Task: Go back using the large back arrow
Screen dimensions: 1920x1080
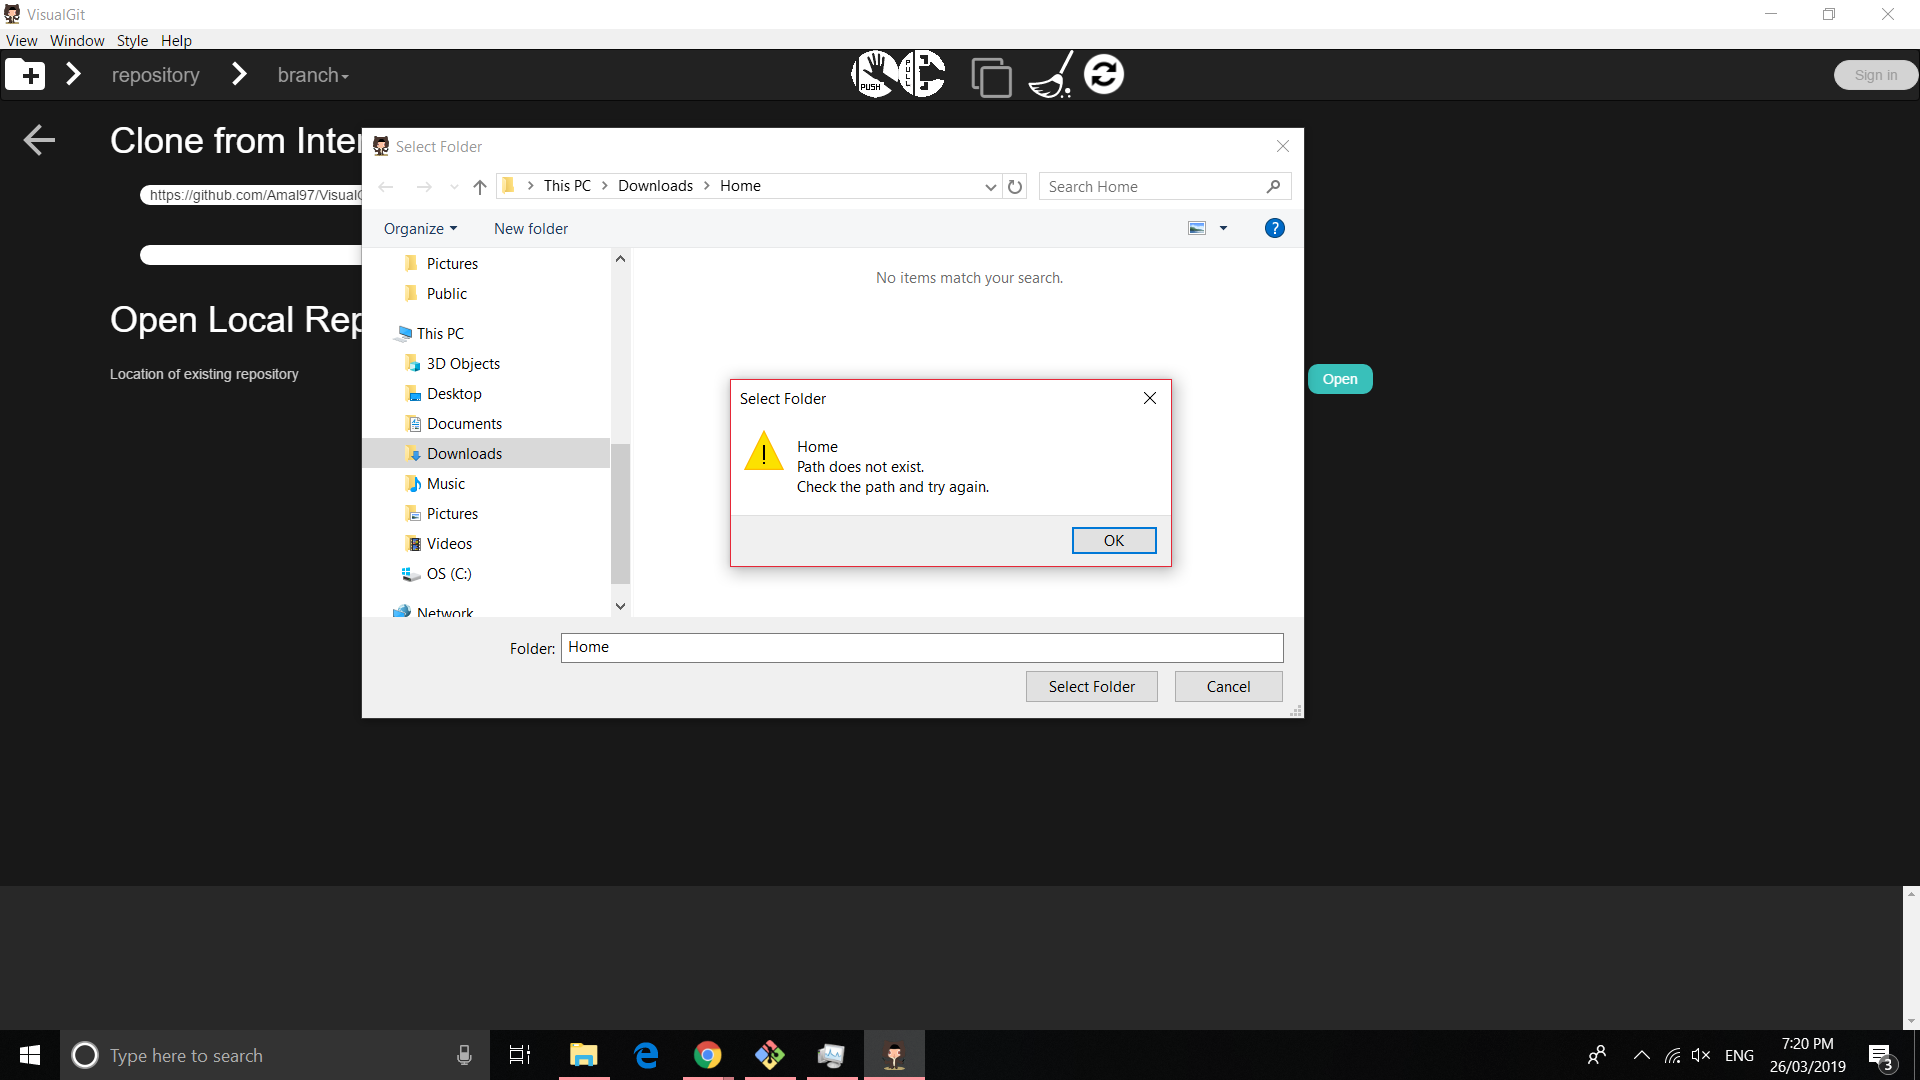Action: [x=39, y=140]
